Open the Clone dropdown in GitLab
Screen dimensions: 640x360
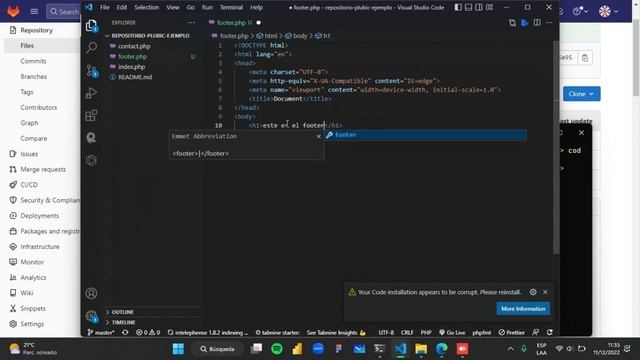(x=582, y=94)
